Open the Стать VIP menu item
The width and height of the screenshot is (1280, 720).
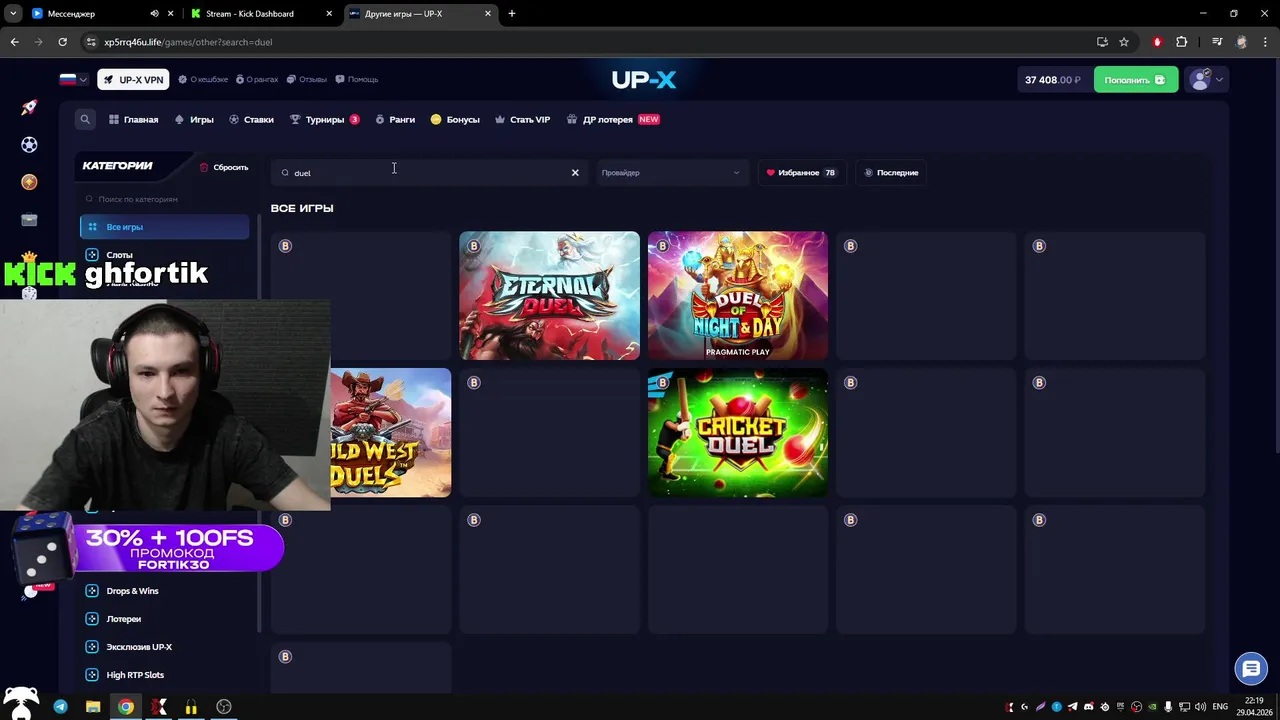[522, 119]
